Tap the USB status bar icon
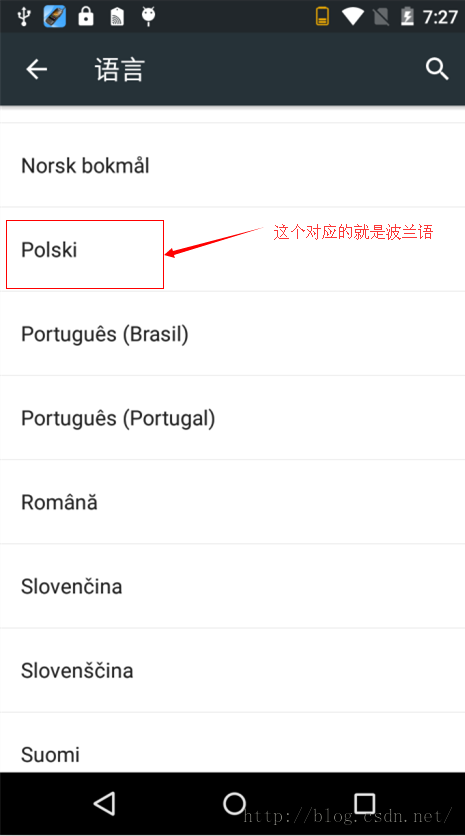 coord(23,16)
